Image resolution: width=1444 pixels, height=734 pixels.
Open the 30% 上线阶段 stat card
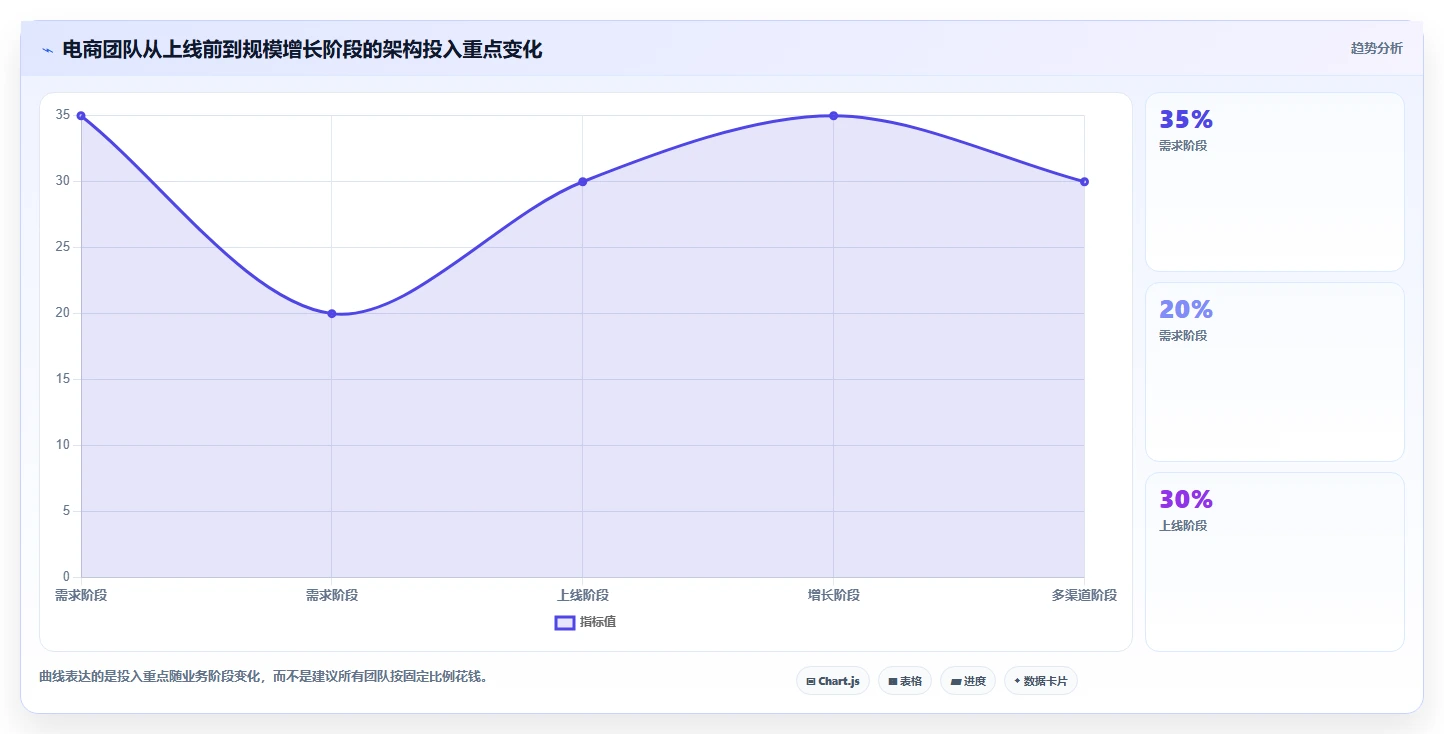pos(1275,562)
